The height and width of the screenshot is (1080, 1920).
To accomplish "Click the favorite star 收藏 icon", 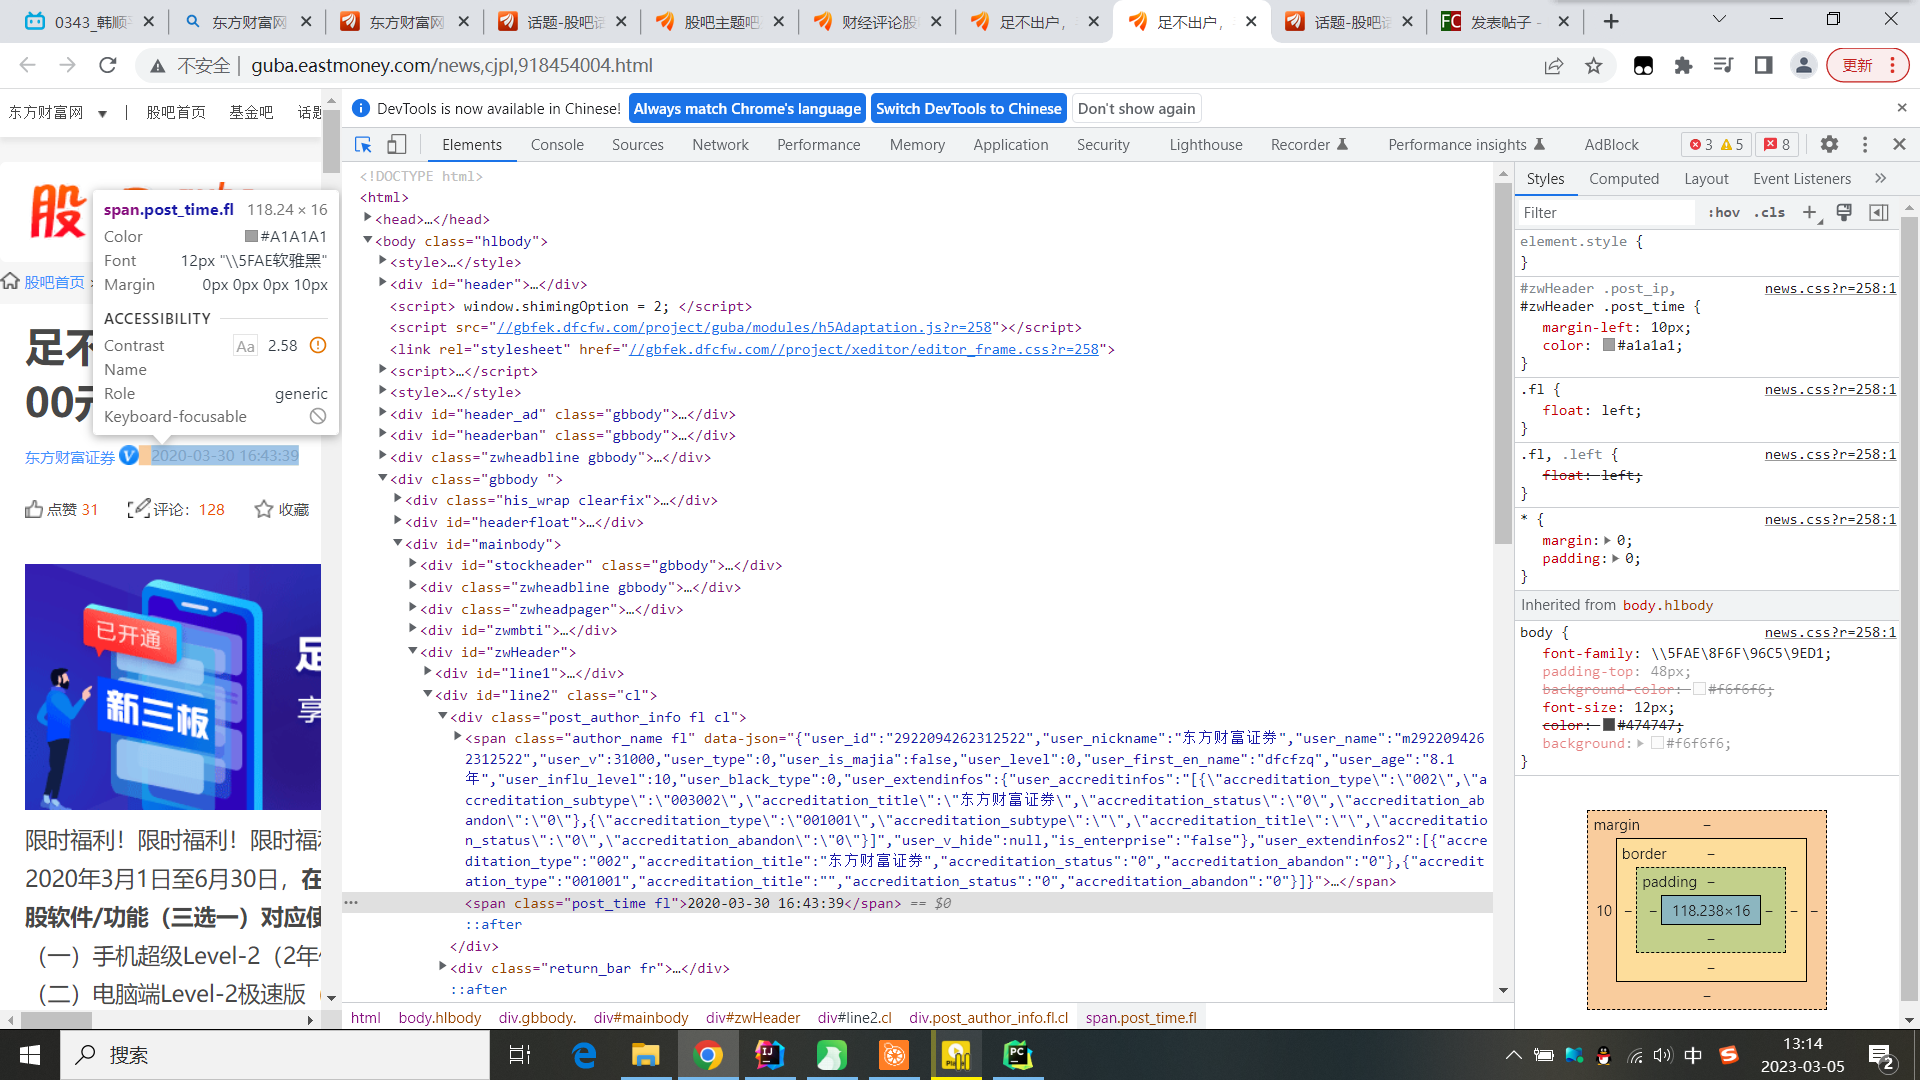I will tap(264, 509).
